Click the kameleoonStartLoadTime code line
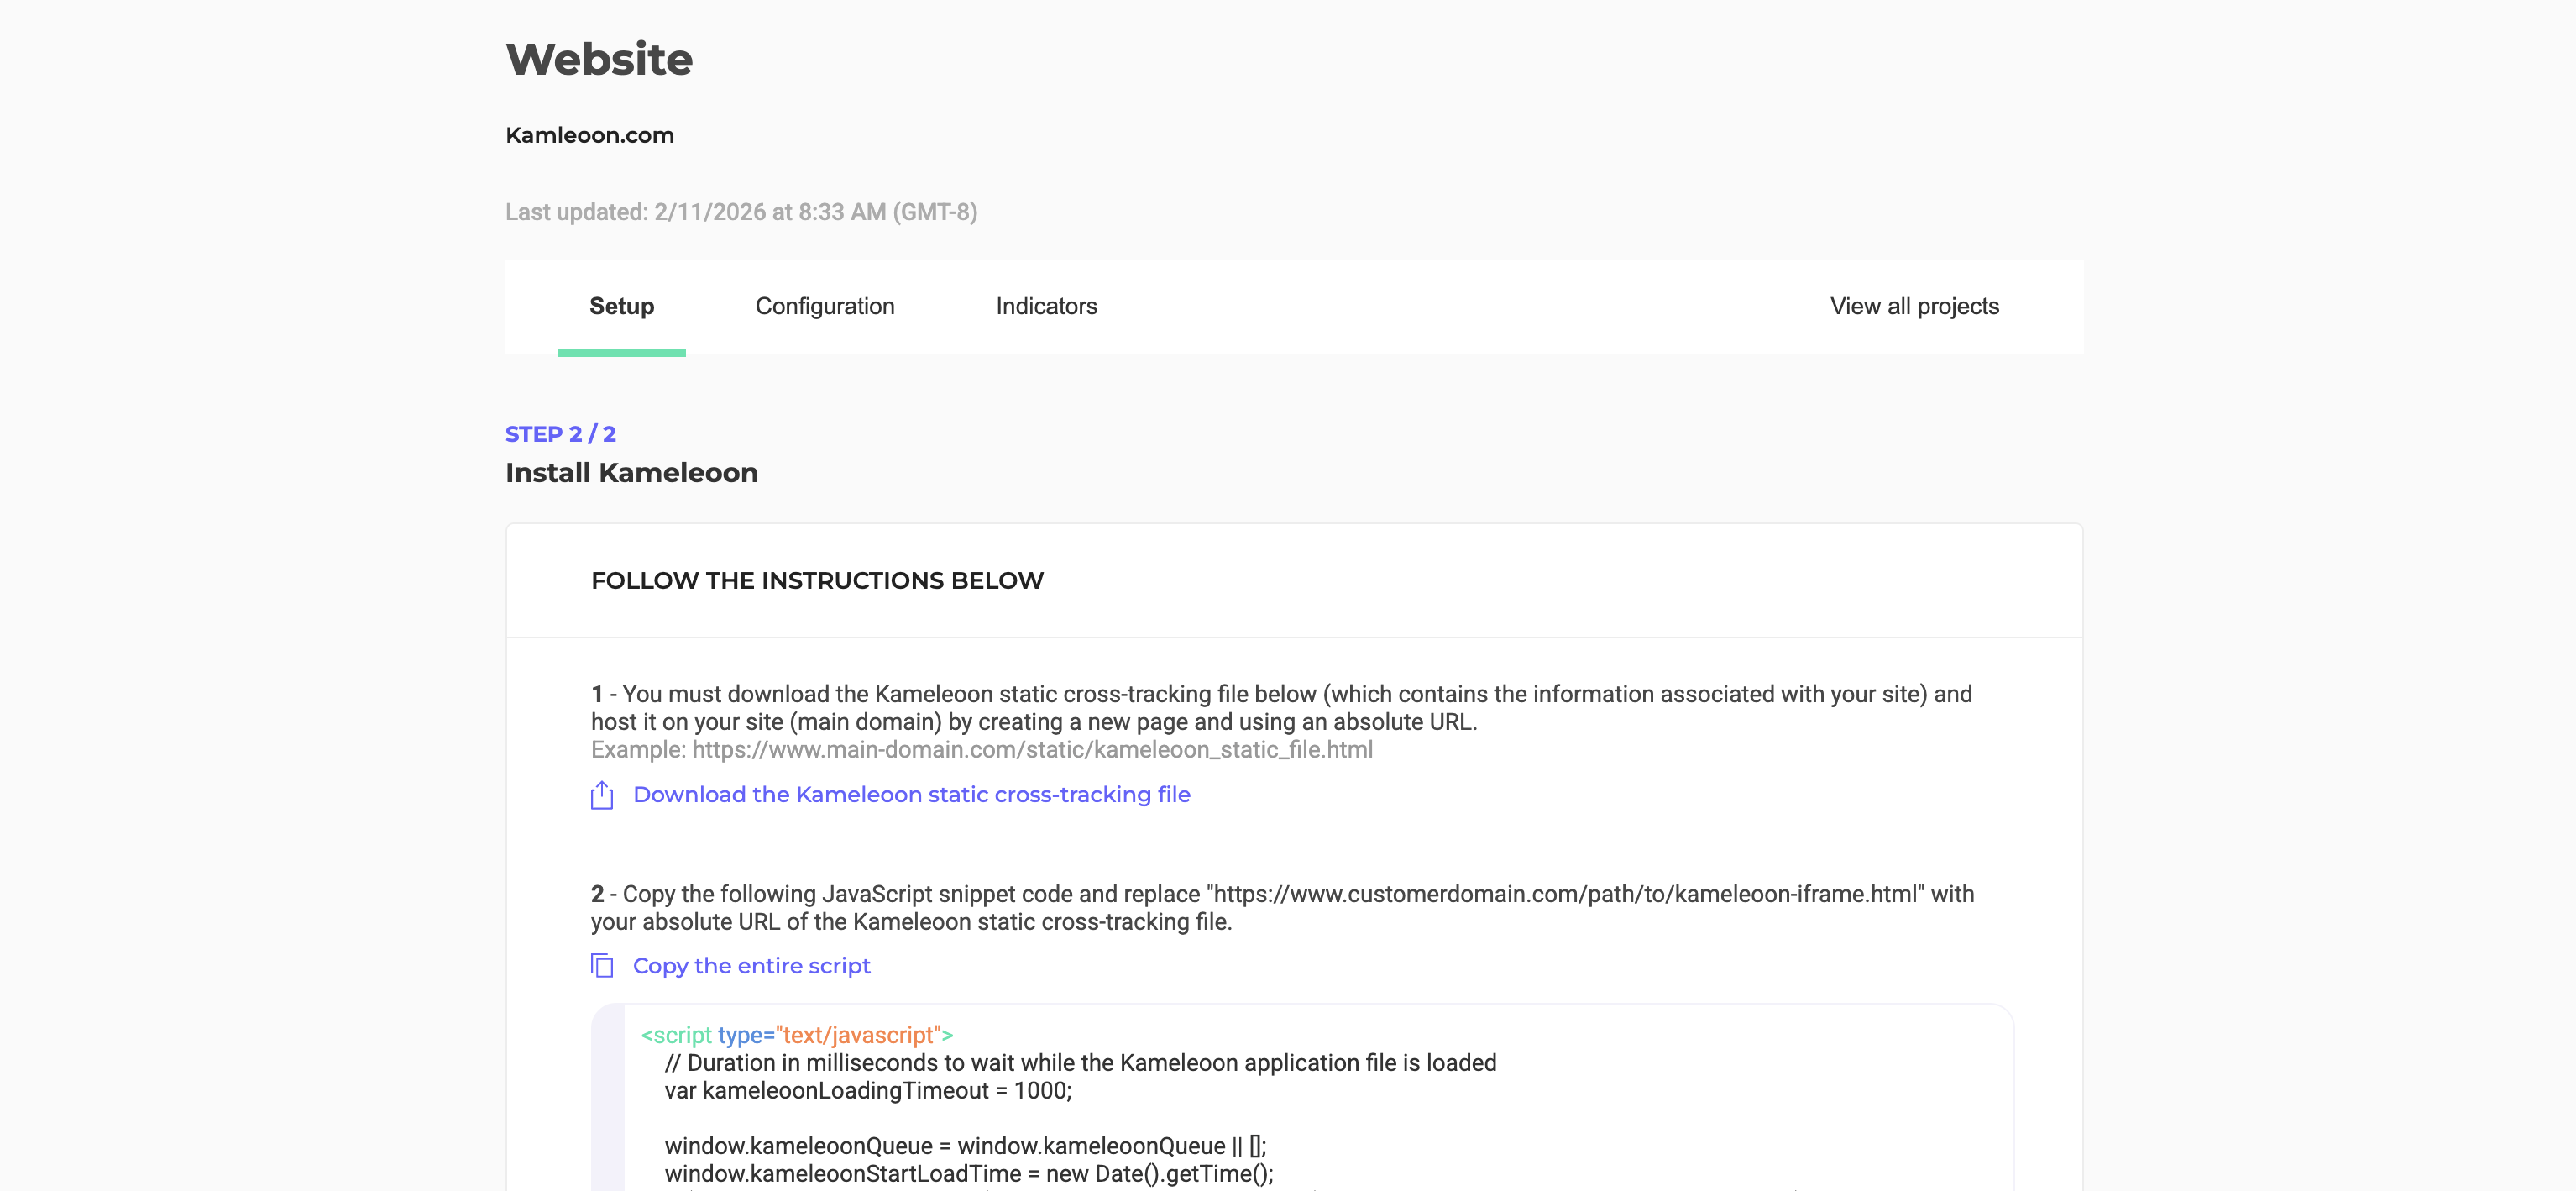 pos(968,1174)
